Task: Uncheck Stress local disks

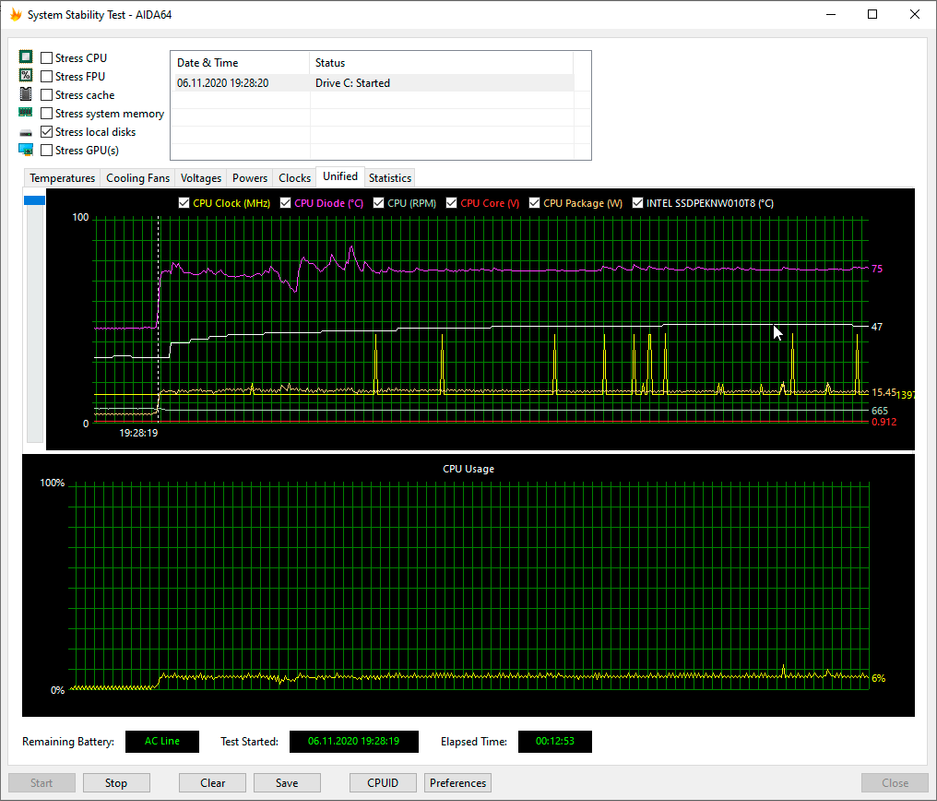Action: click(47, 132)
